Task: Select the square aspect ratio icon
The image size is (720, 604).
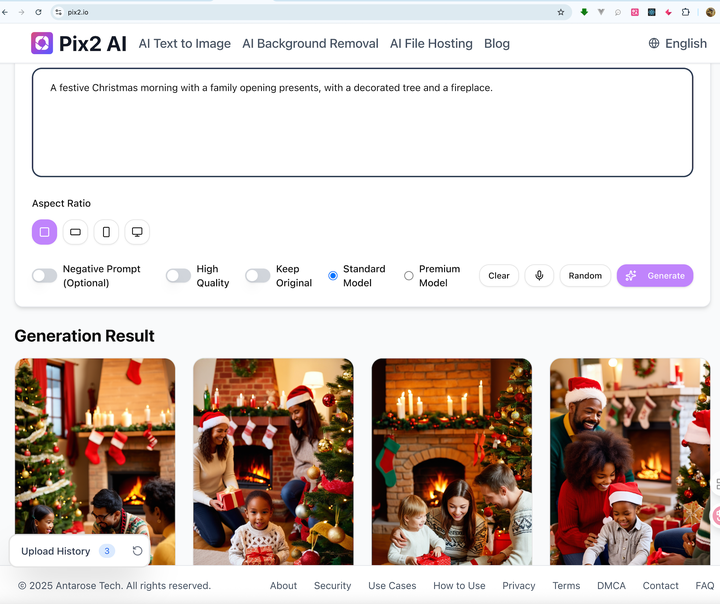Action: [45, 232]
